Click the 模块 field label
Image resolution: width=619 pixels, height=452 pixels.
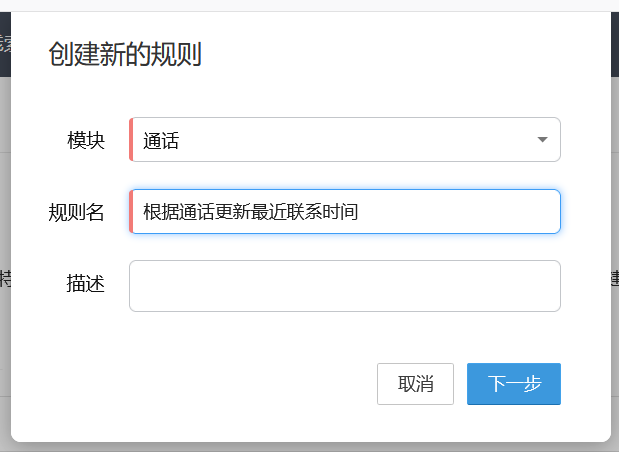(86, 141)
